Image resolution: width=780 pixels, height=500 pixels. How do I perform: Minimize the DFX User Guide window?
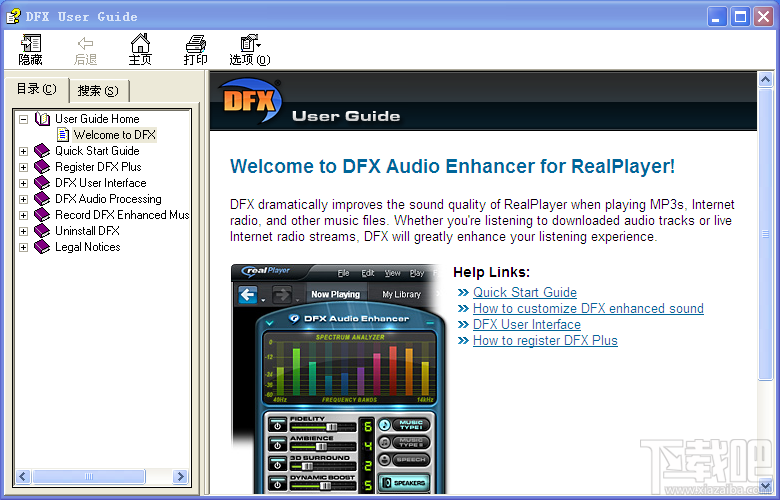tap(716, 17)
